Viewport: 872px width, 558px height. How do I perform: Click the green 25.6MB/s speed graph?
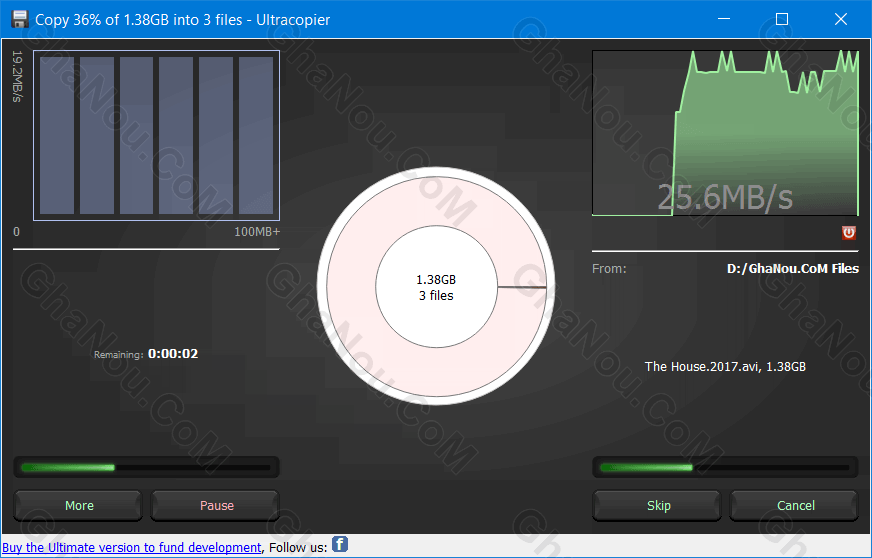[x=725, y=133]
